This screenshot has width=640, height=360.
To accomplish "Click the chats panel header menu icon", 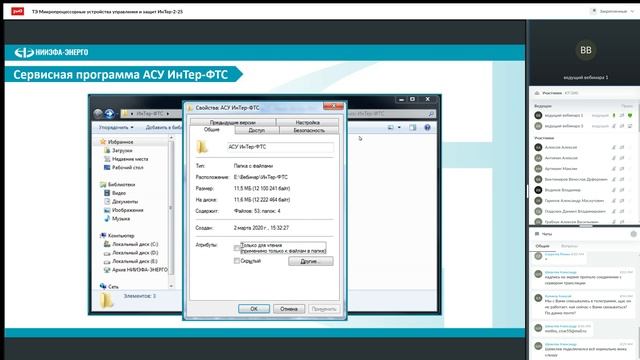I will (537, 234).
